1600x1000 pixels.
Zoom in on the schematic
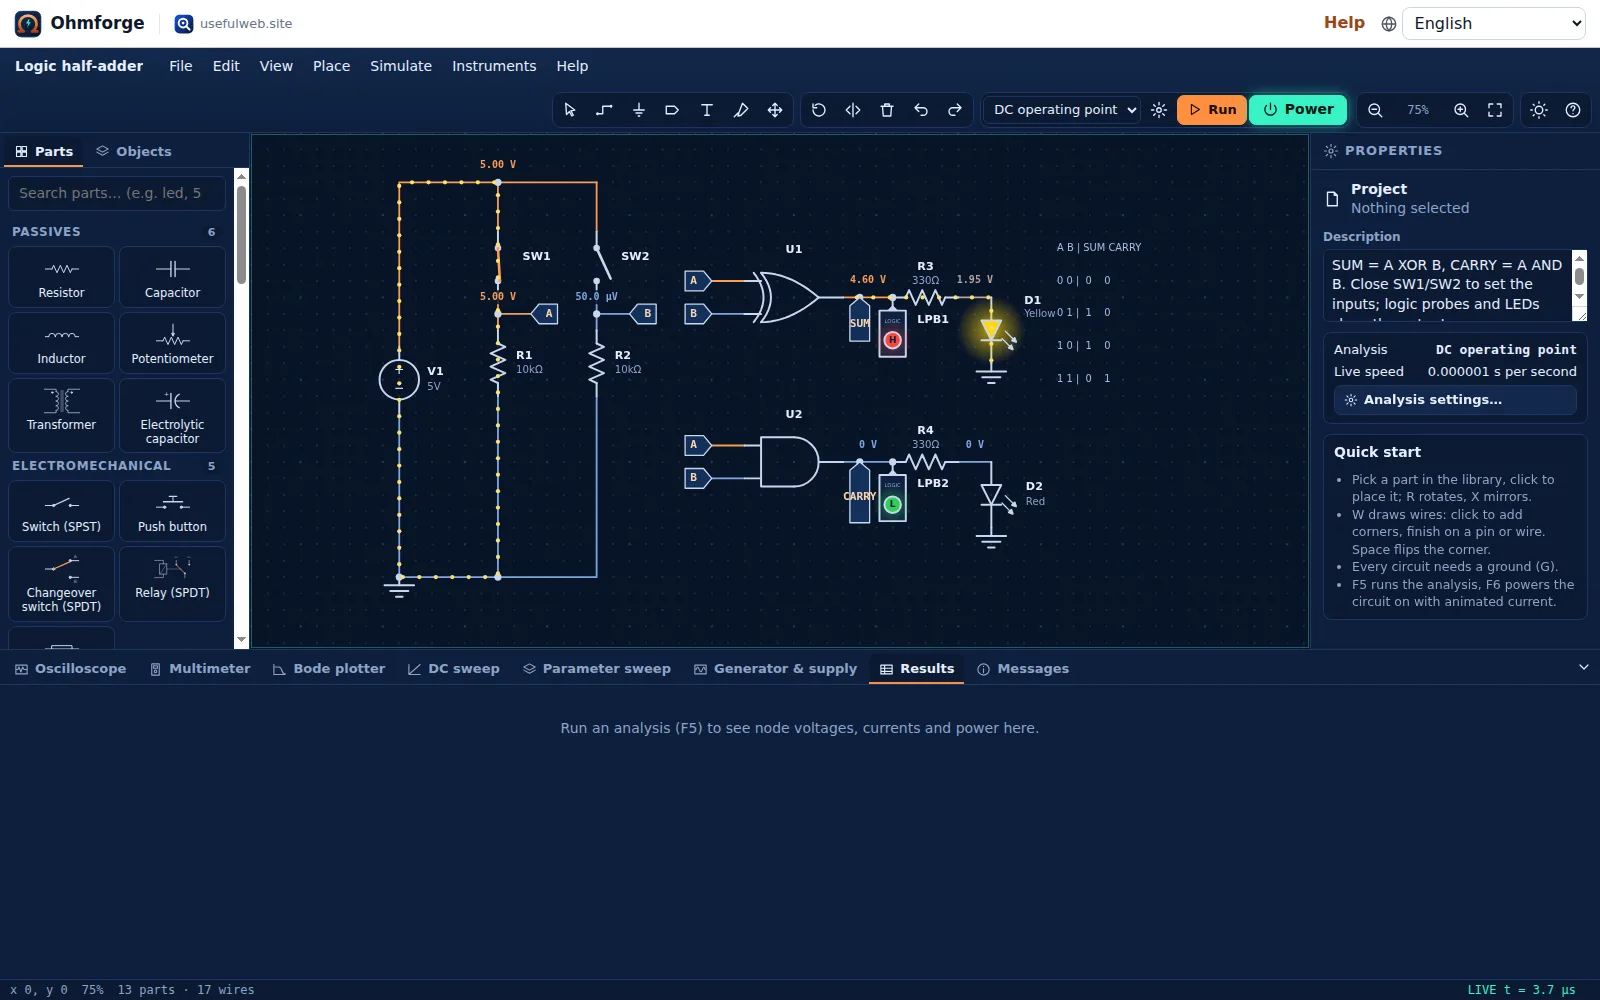[x=1461, y=110]
